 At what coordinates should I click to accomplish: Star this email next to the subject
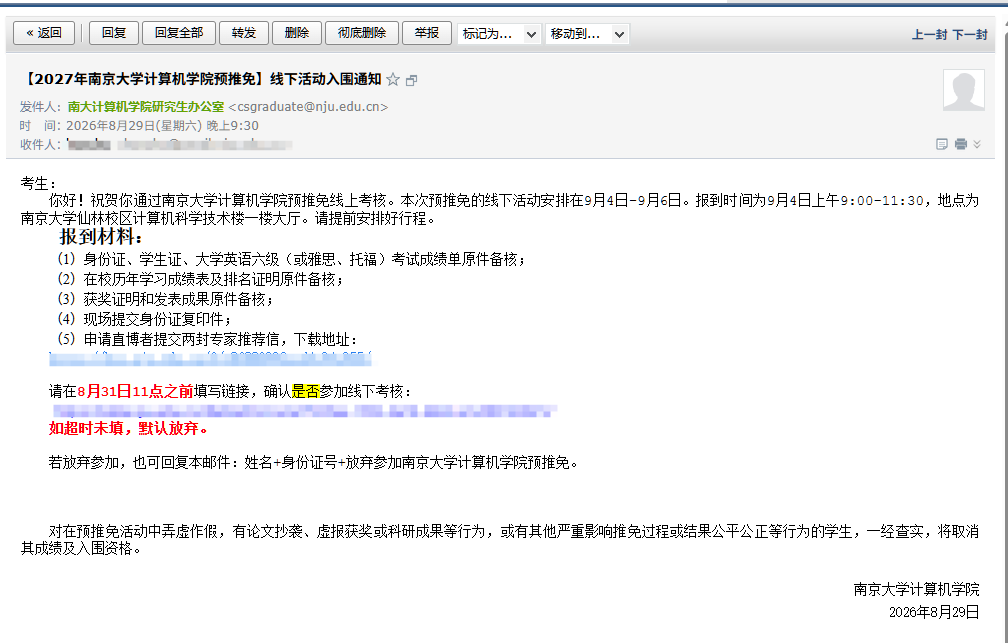[x=393, y=80]
